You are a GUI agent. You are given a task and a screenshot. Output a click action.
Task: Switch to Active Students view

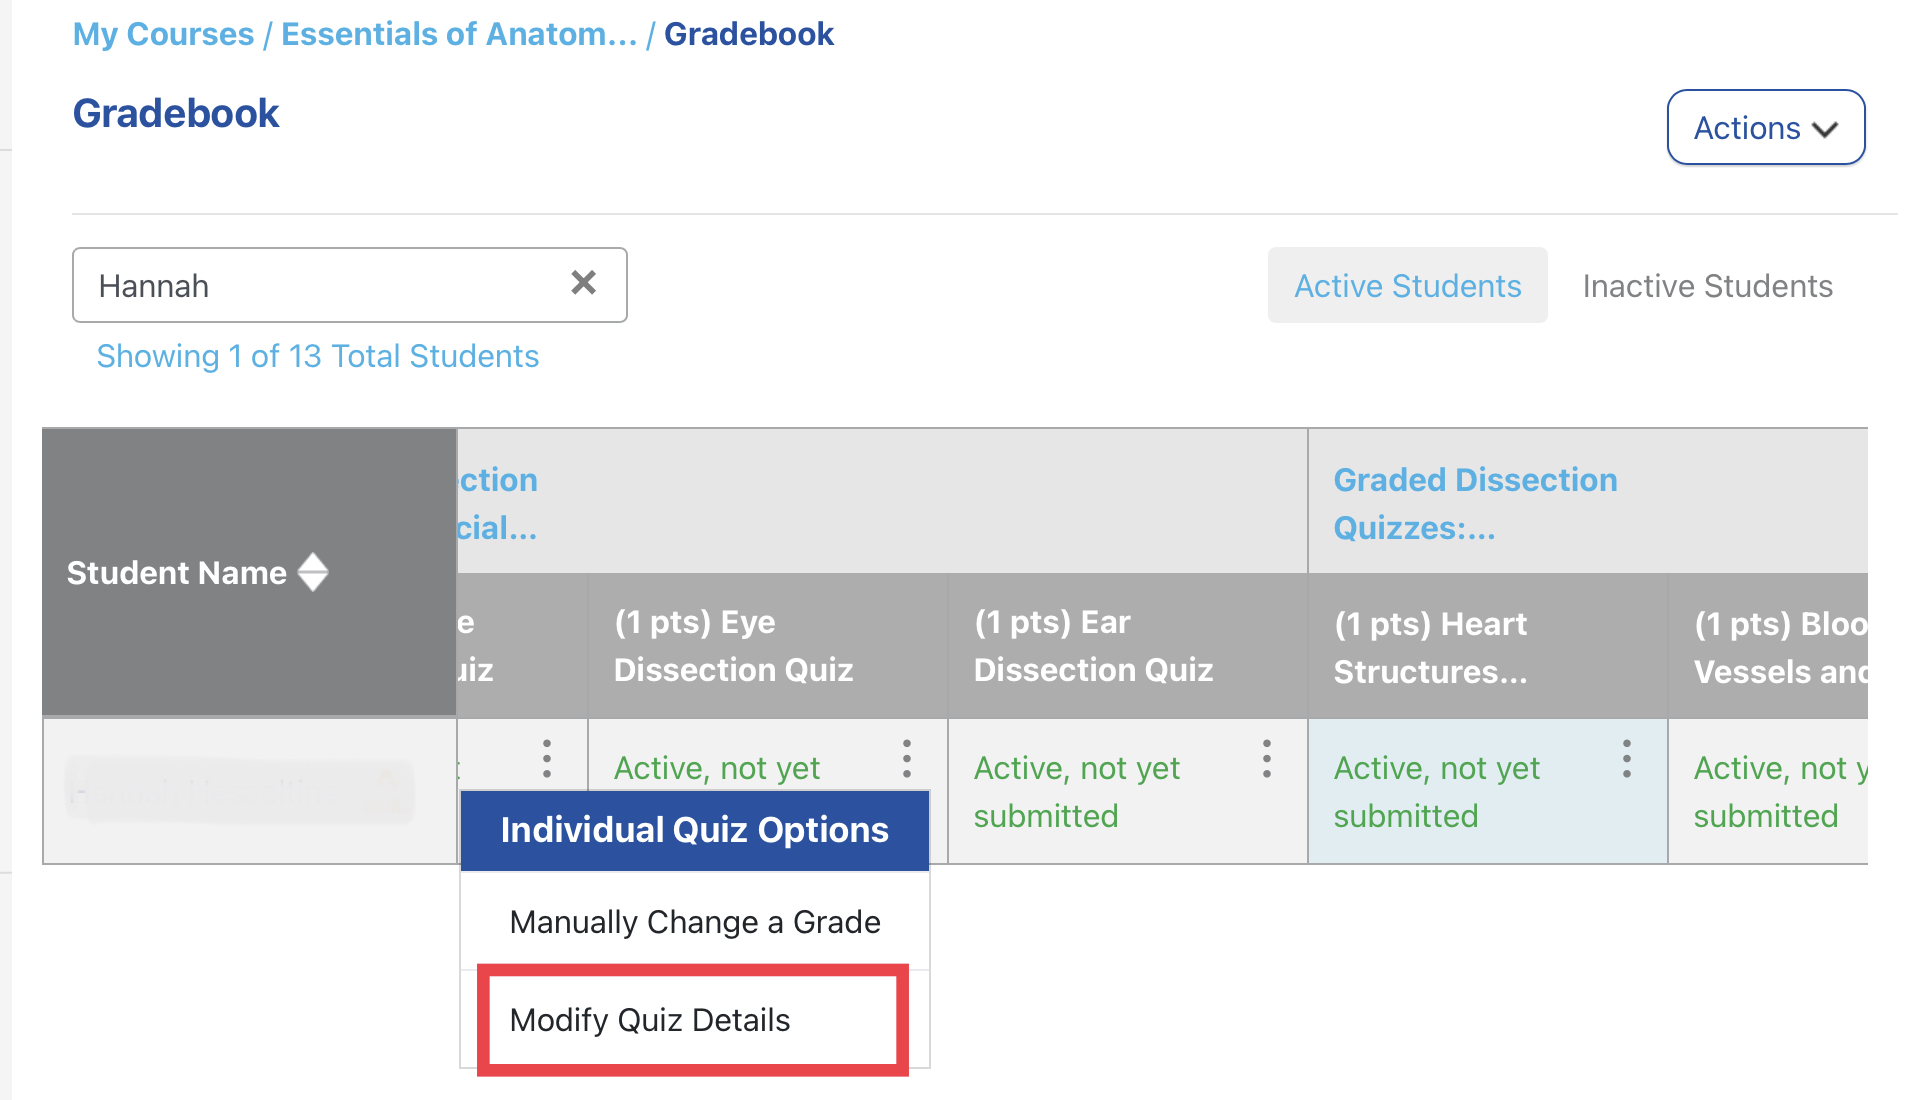1407,285
